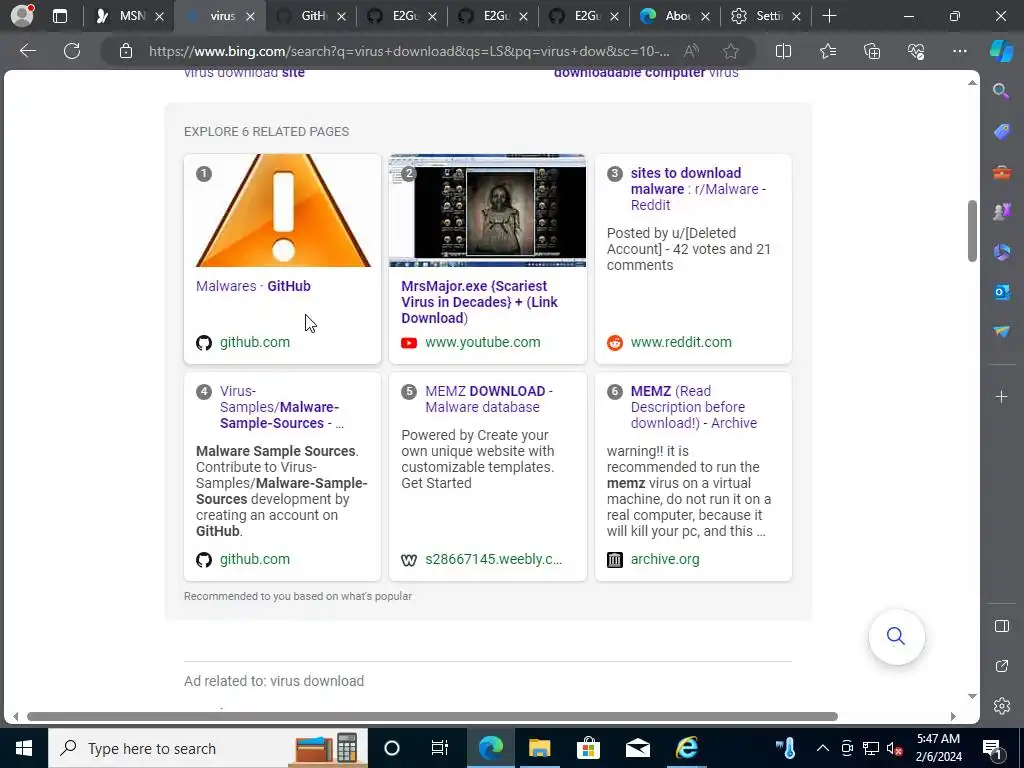Open the sidebar Search icon

point(1001,91)
